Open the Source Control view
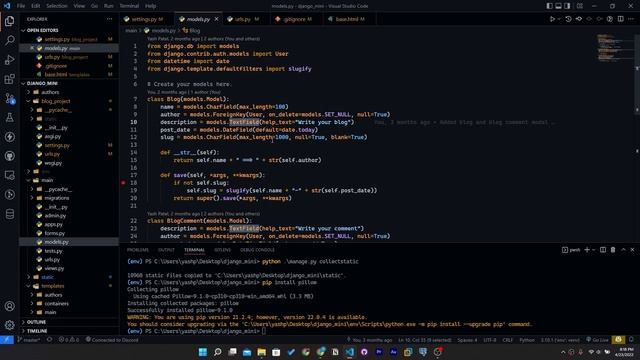 point(9,98)
